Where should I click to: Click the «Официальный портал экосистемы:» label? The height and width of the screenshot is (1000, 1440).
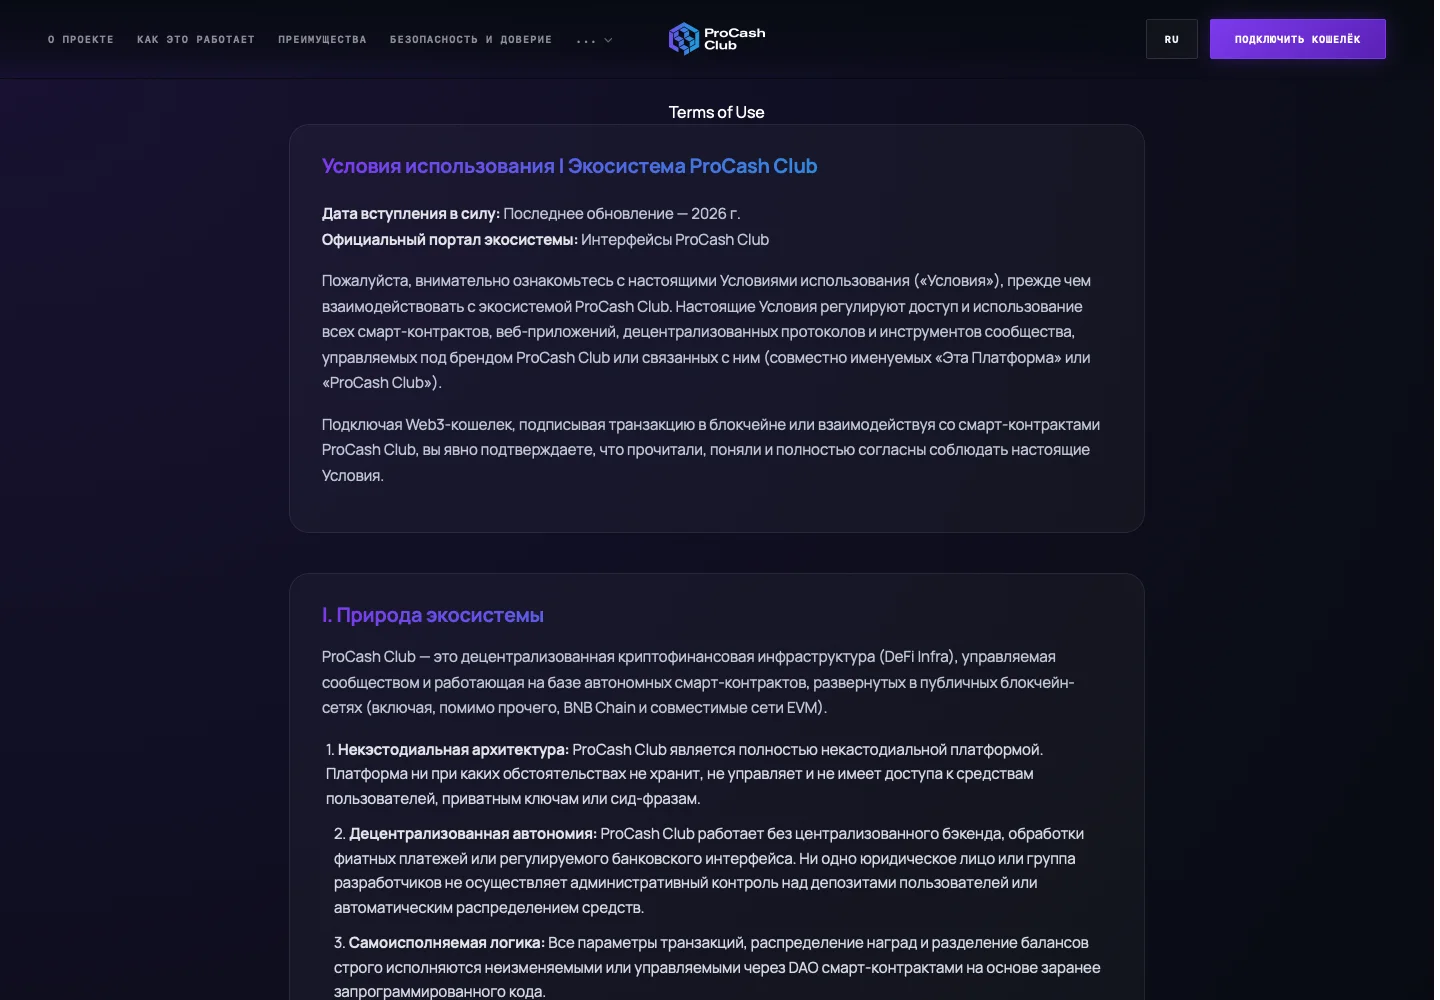click(449, 240)
